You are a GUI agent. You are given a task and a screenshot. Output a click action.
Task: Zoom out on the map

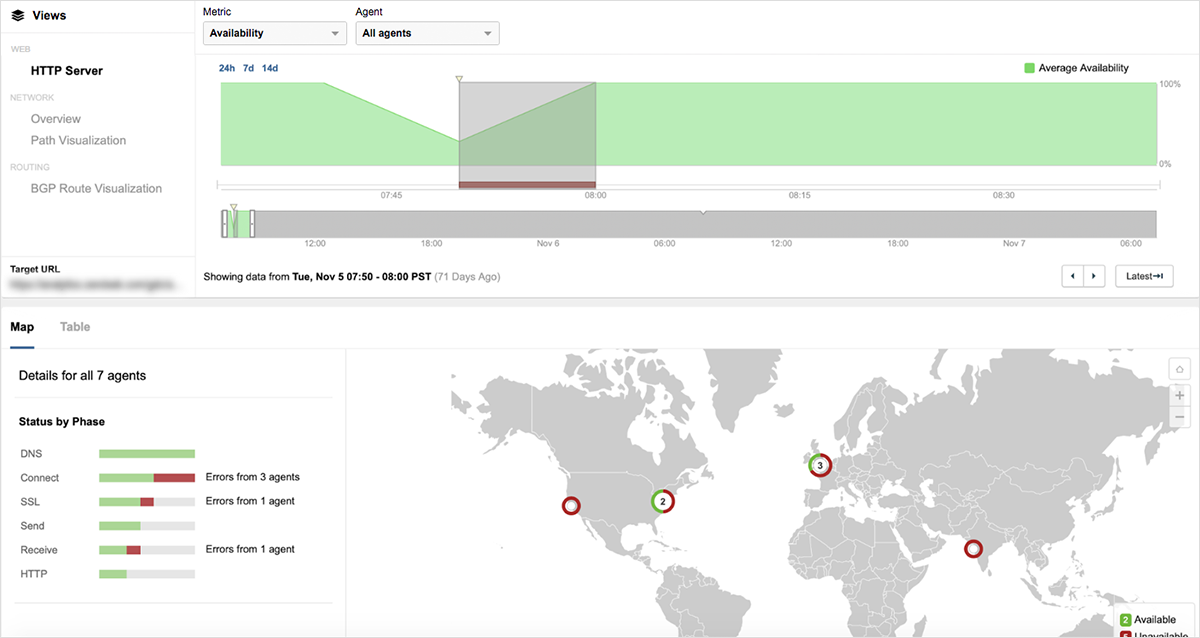click(1179, 417)
